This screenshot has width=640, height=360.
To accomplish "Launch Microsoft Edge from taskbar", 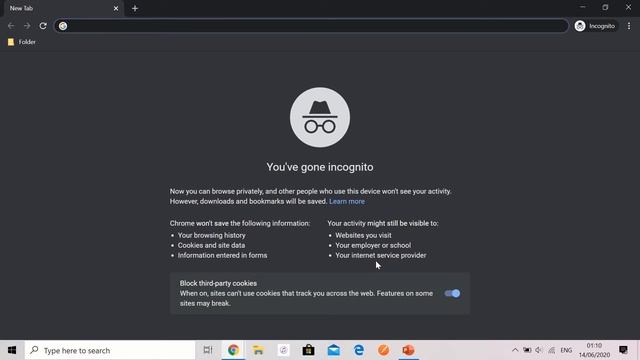I will 359,350.
